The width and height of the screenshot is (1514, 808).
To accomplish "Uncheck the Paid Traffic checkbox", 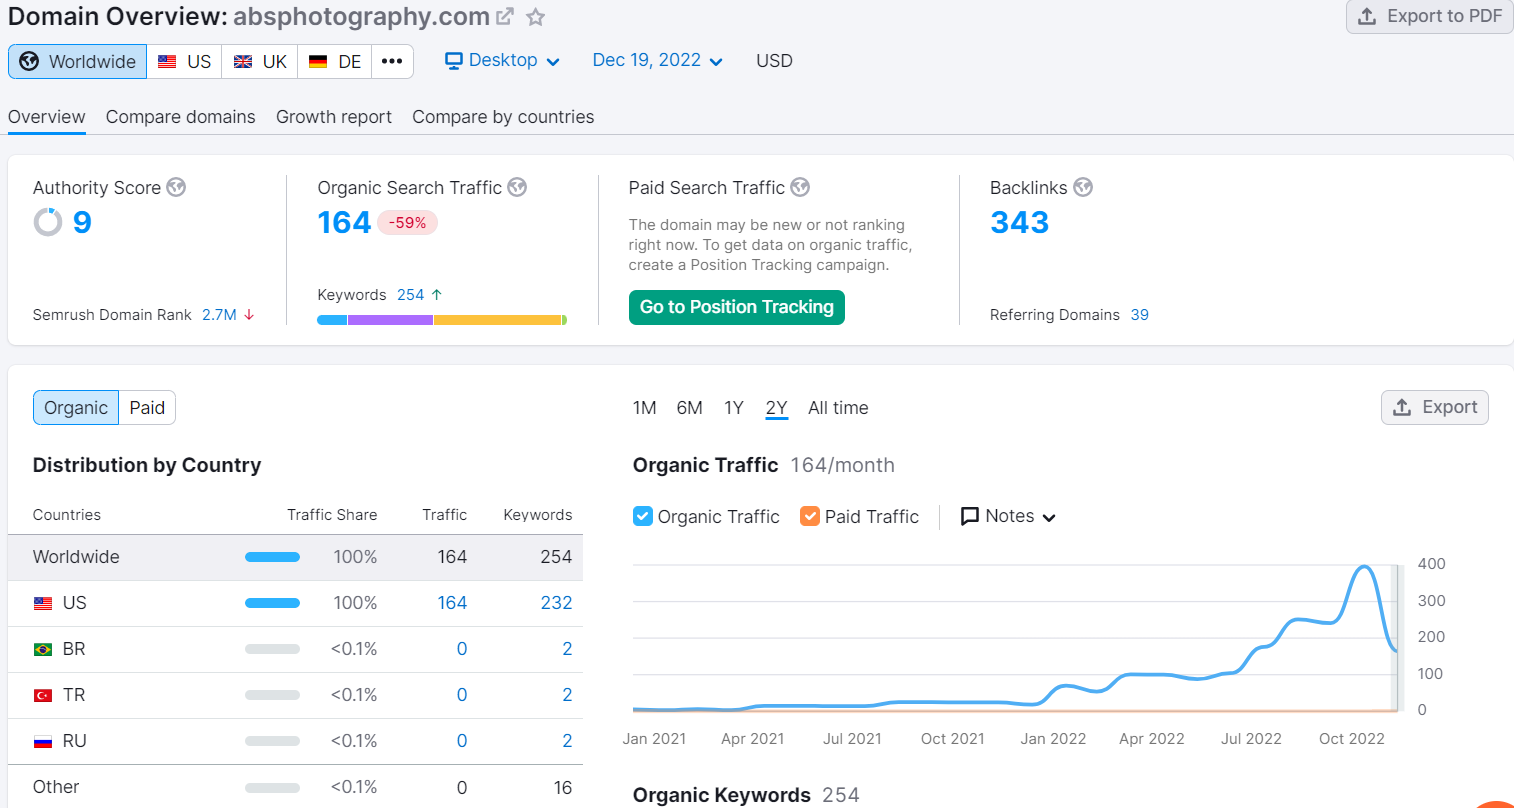I will pyautogui.click(x=810, y=516).
